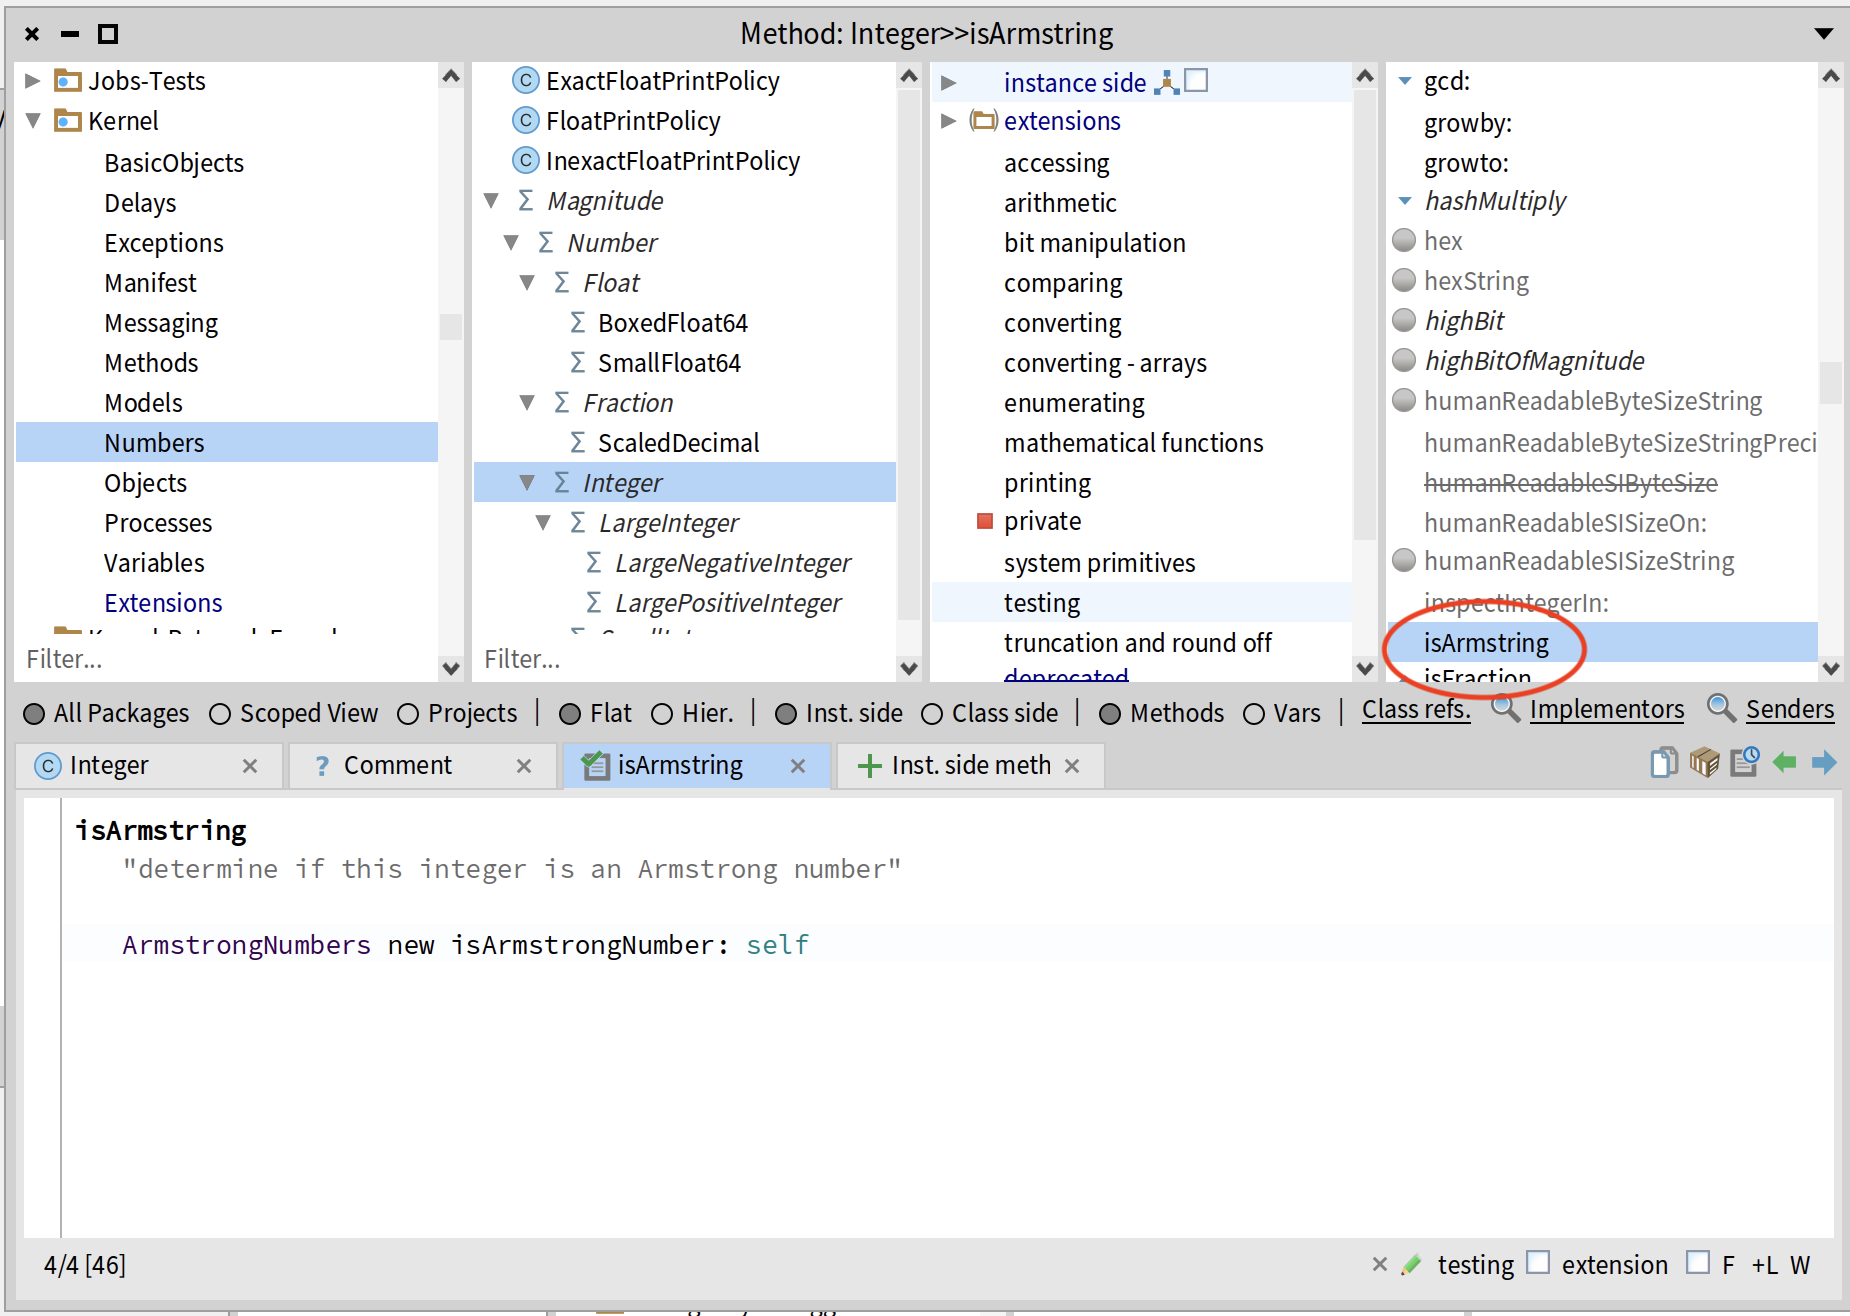Viewport: 1850px width, 1316px height.
Task: Click the package Filter input field
Action: 228,659
